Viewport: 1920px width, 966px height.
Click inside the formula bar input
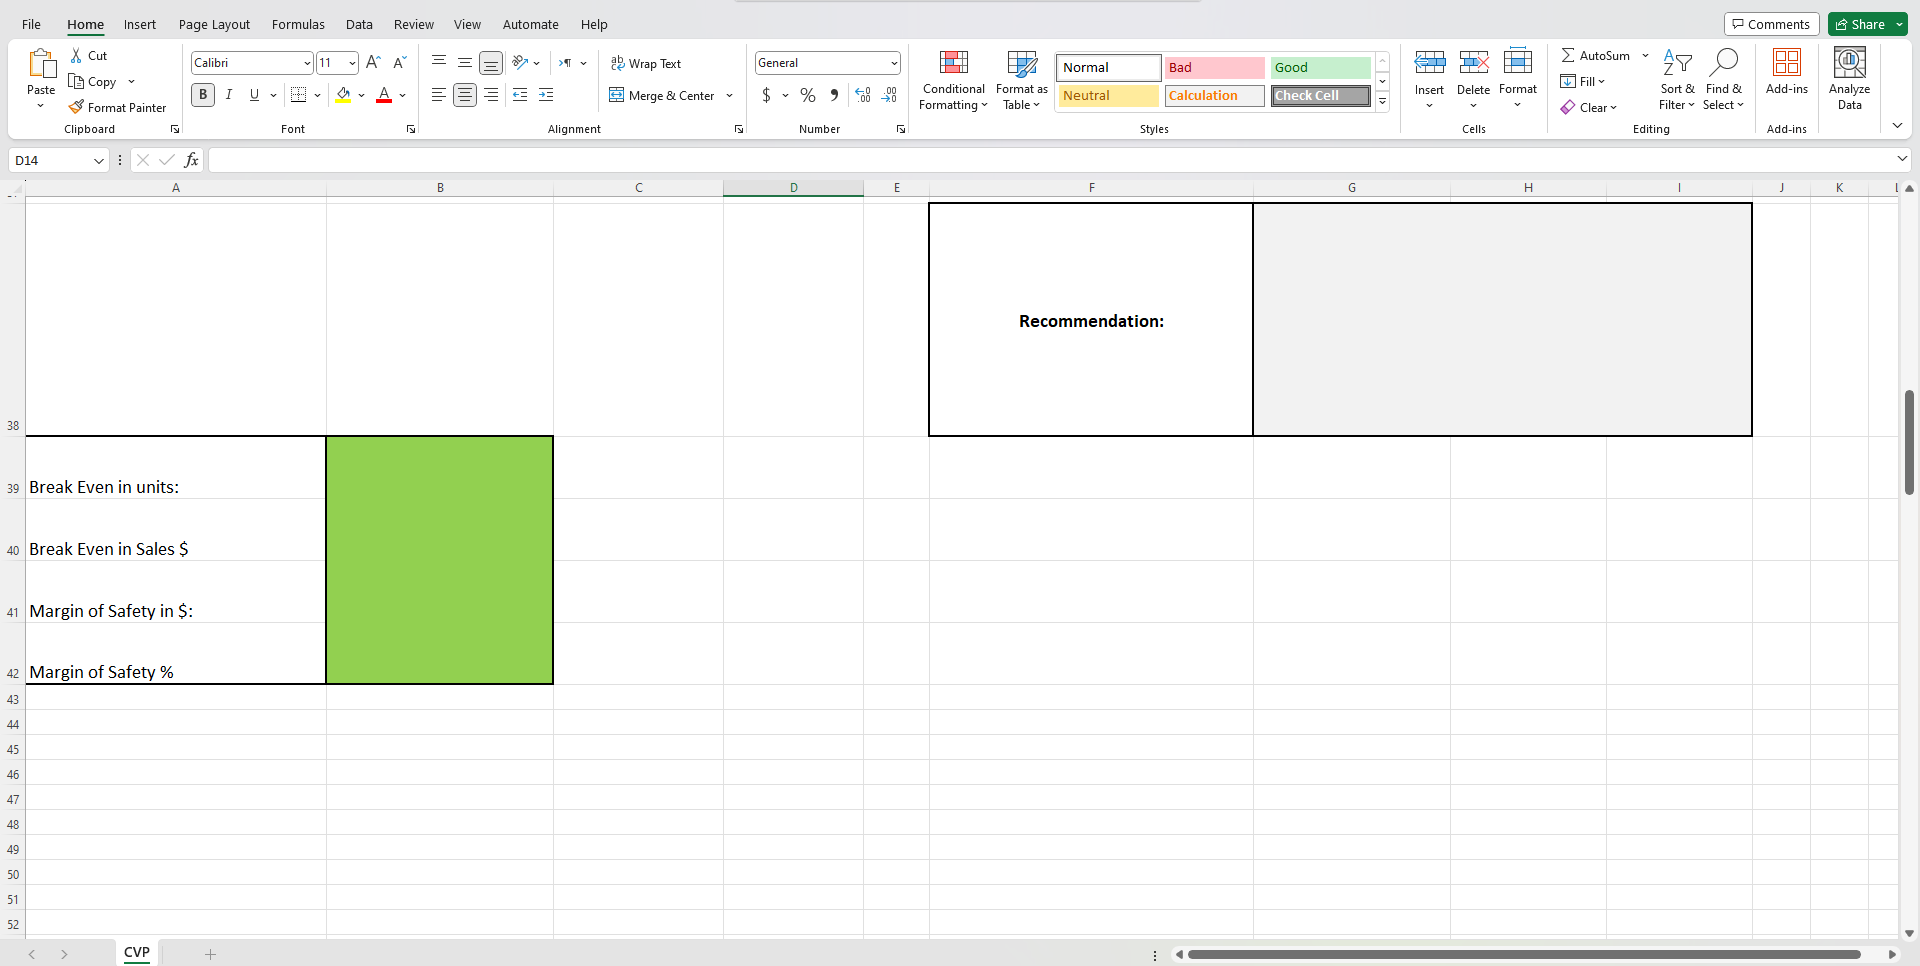click(1050, 160)
